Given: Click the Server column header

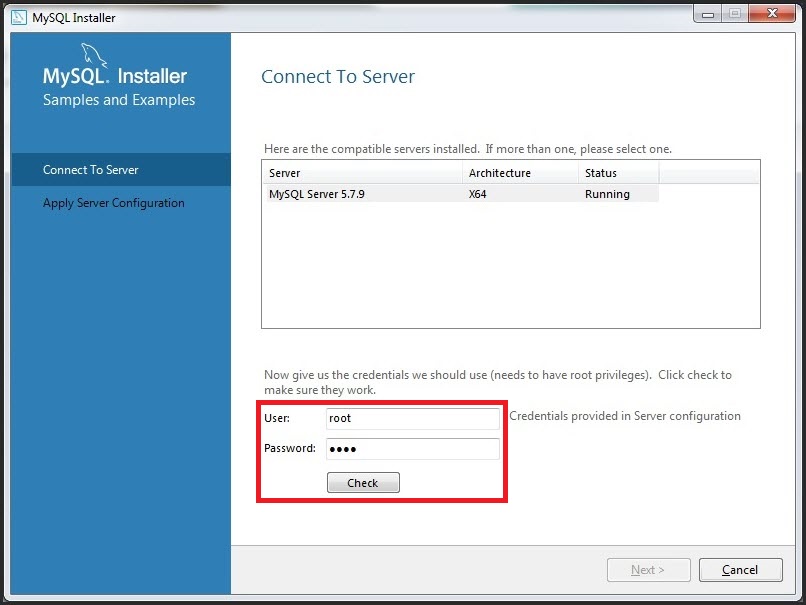Looking at the screenshot, I should 362,173.
